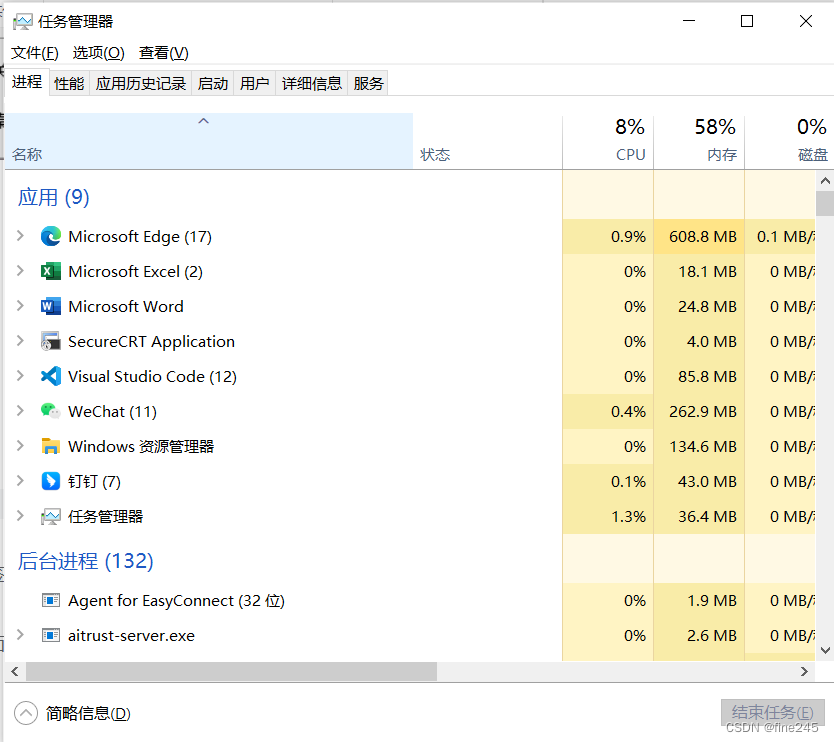Collapse to 简略信息 using the circle arrow icon

26,713
